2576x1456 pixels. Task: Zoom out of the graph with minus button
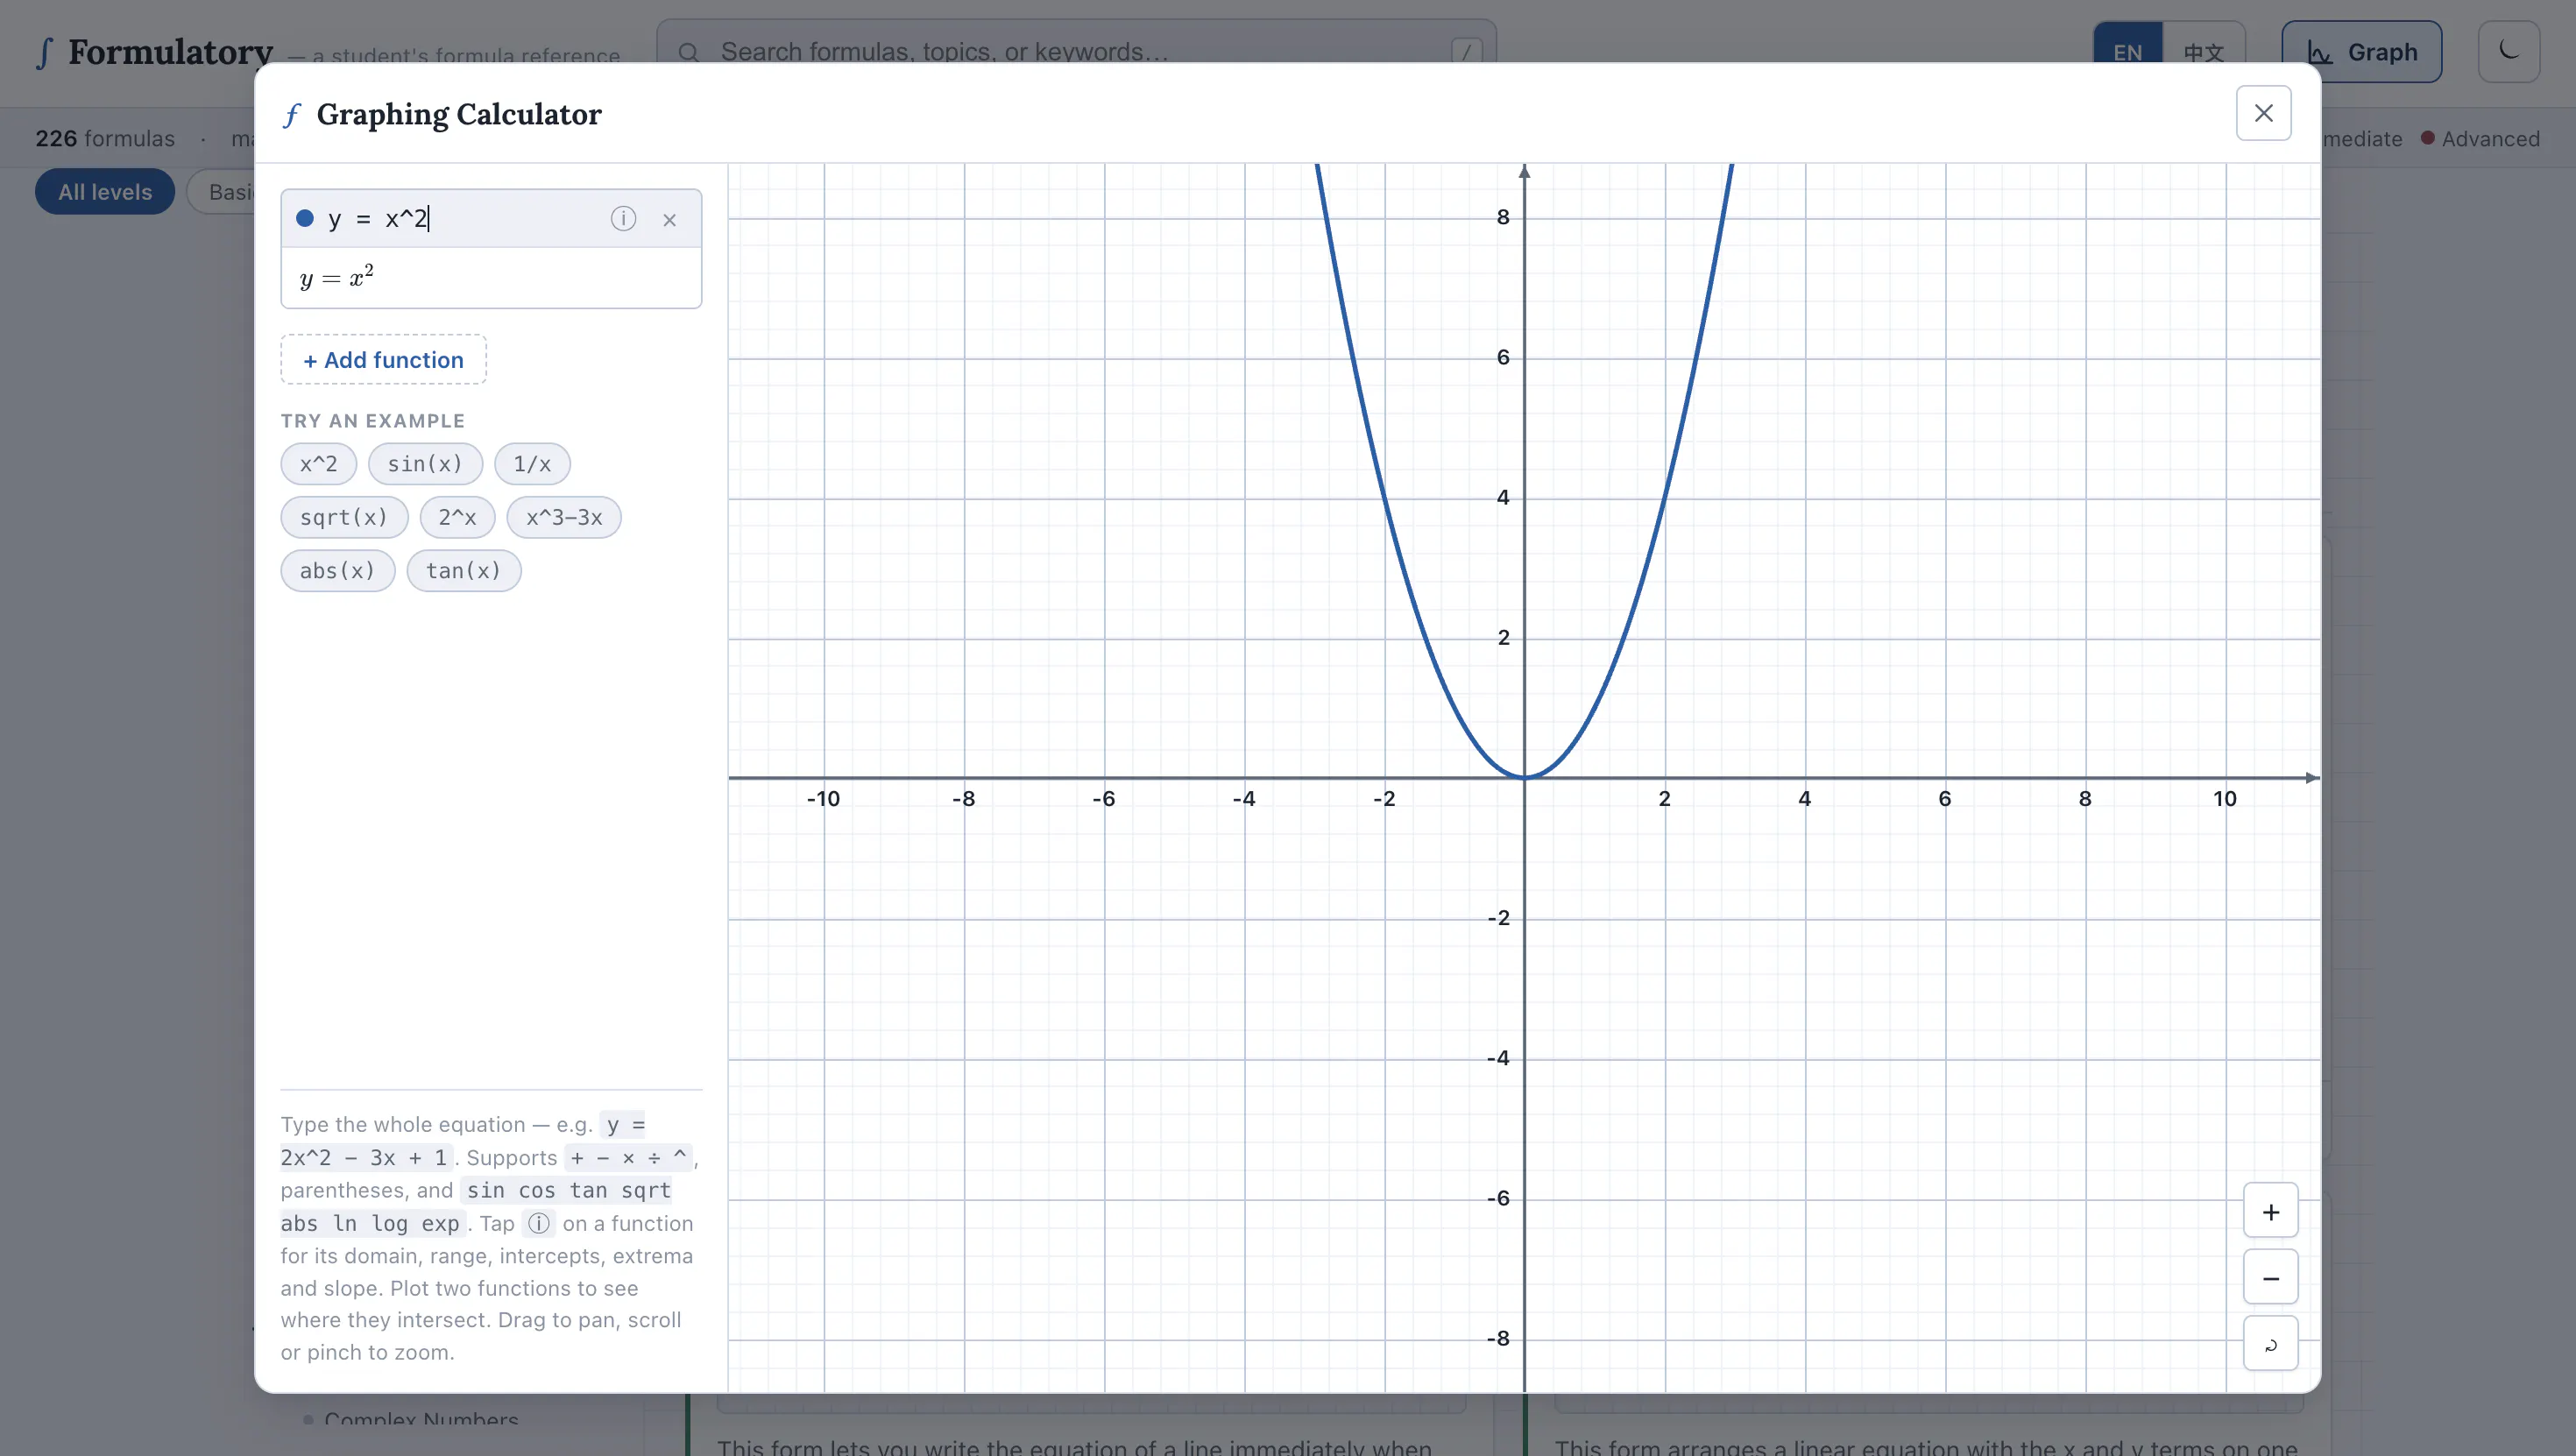(x=2270, y=1278)
